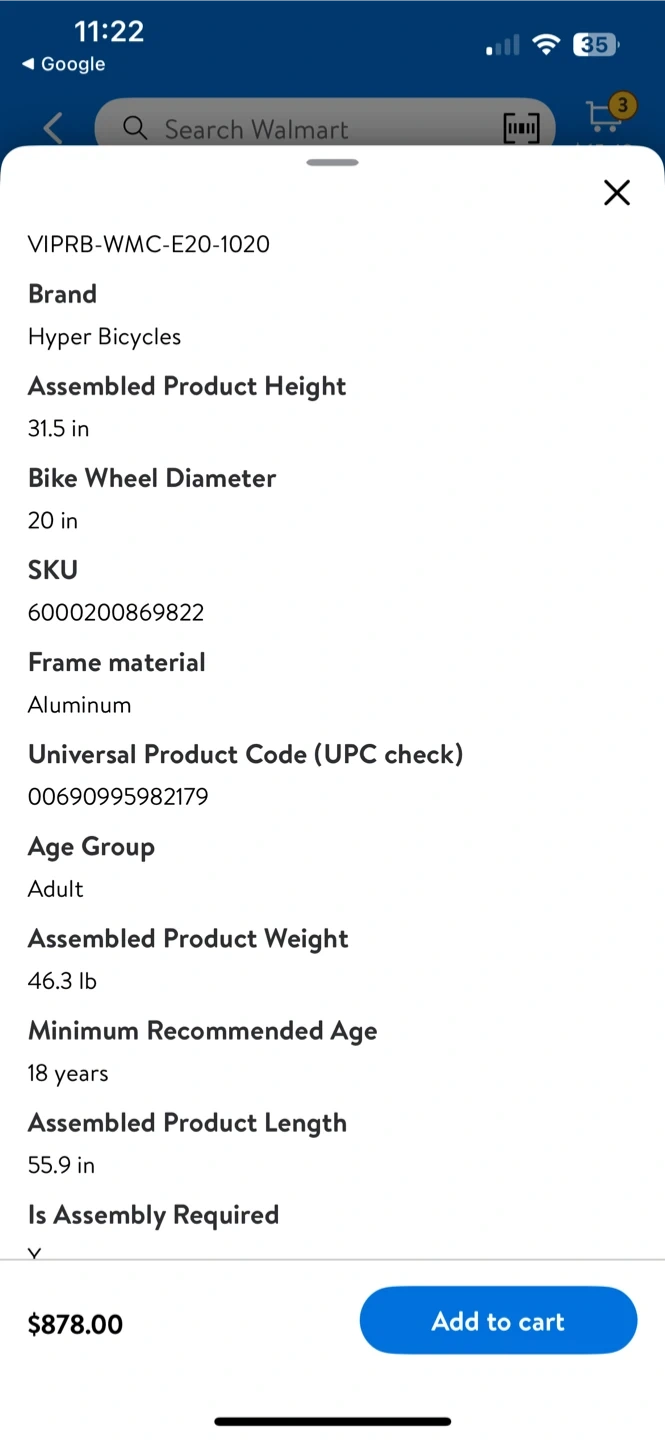Image resolution: width=665 pixels, height=1440 pixels.
Task: Tap the Search Walmart field
Action: point(300,129)
